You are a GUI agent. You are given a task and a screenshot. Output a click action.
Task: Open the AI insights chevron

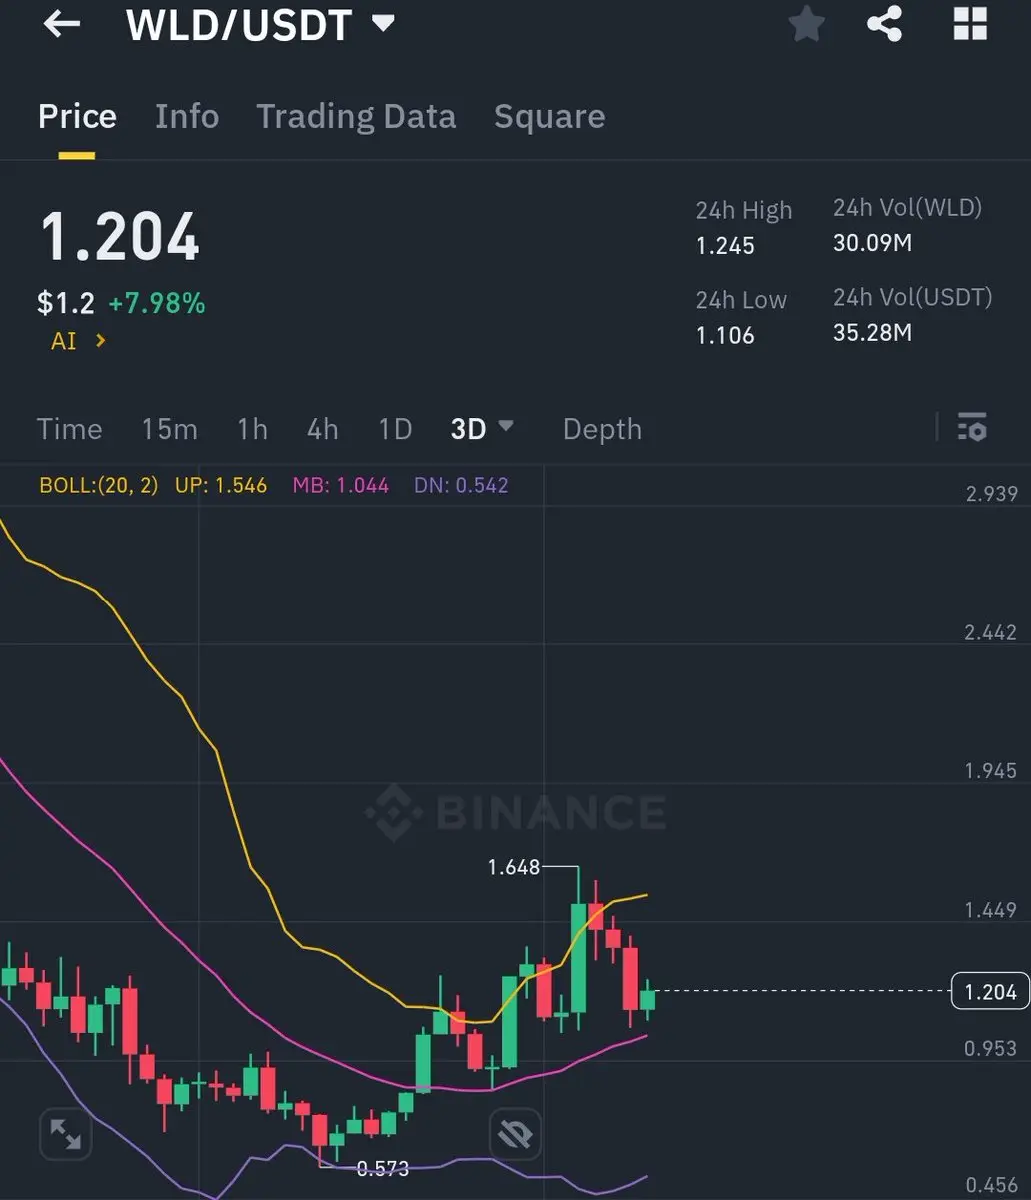(100, 341)
